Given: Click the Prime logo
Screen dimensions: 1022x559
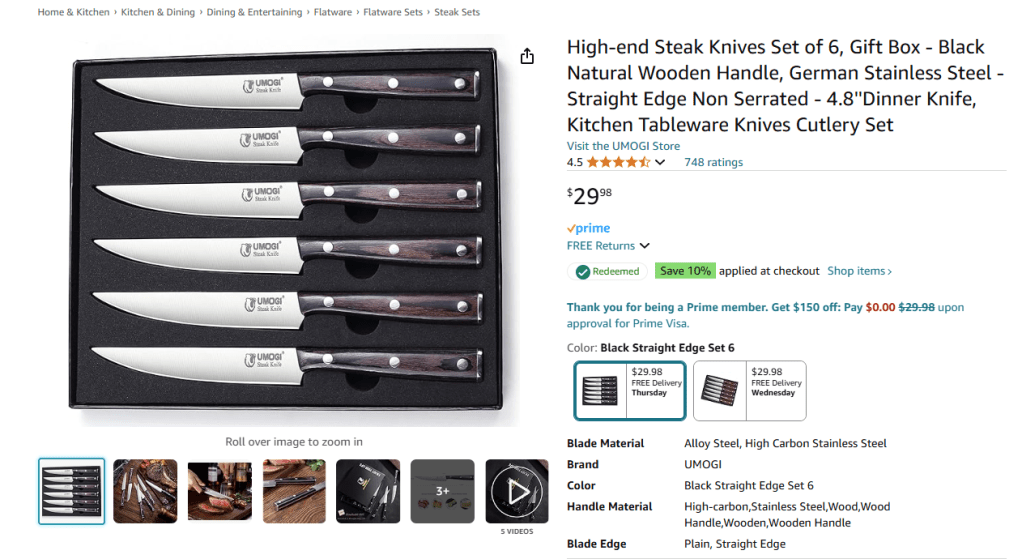Looking at the screenshot, I should [588, 228].
